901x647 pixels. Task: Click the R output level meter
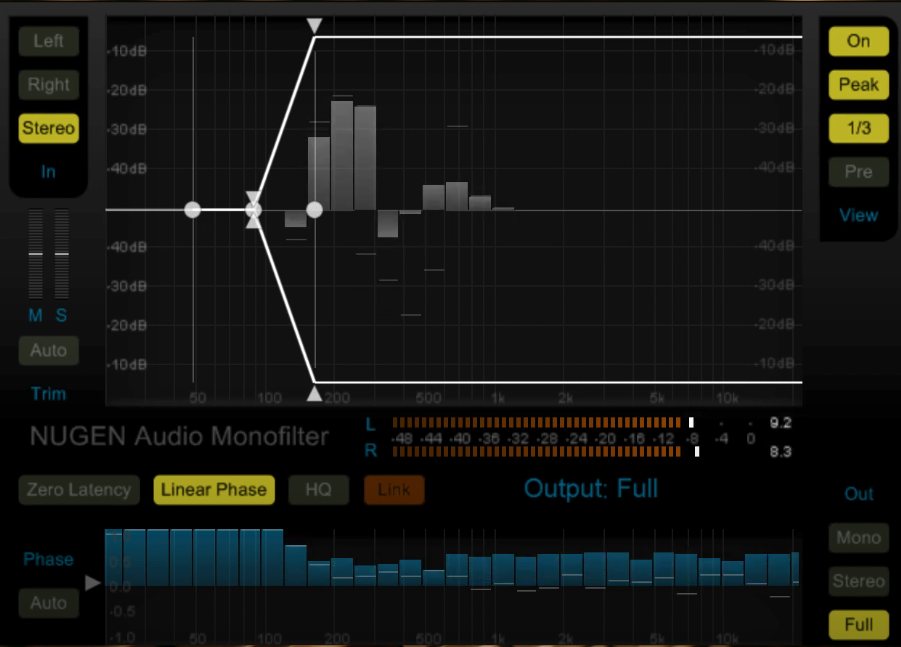546,452
